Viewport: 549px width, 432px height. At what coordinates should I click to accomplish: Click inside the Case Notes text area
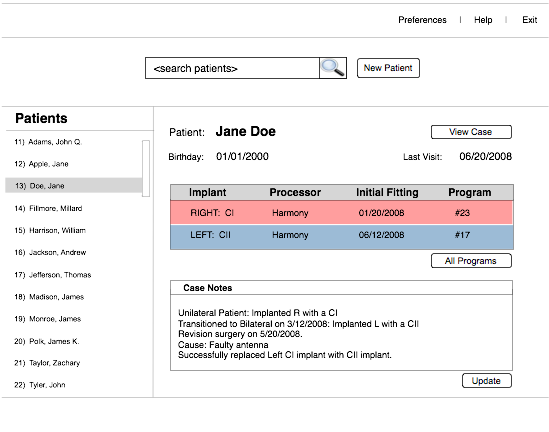[x=342, y=333]
